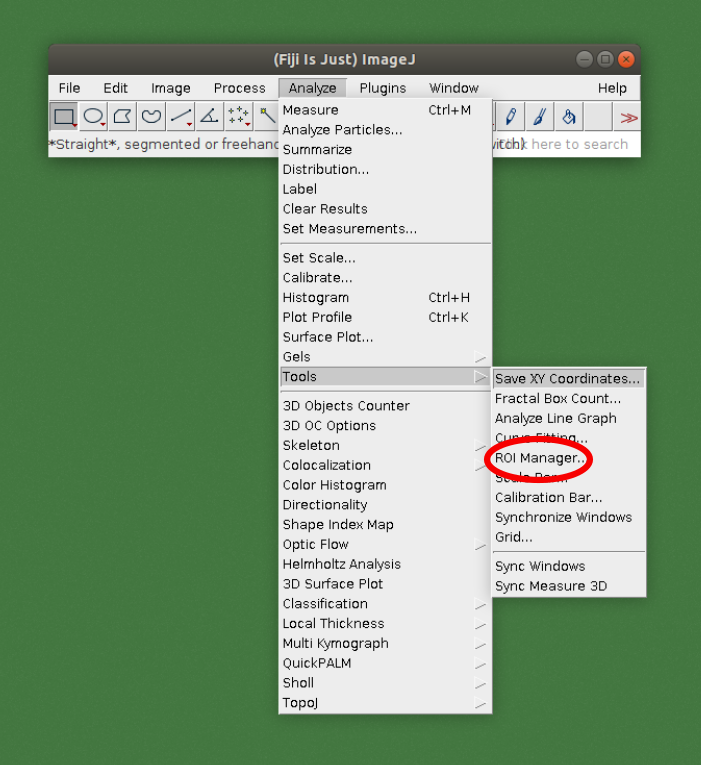Viewport: 701px width, 765px height.
Task: Select Synchronize Windows
Action: coord(569,517)
